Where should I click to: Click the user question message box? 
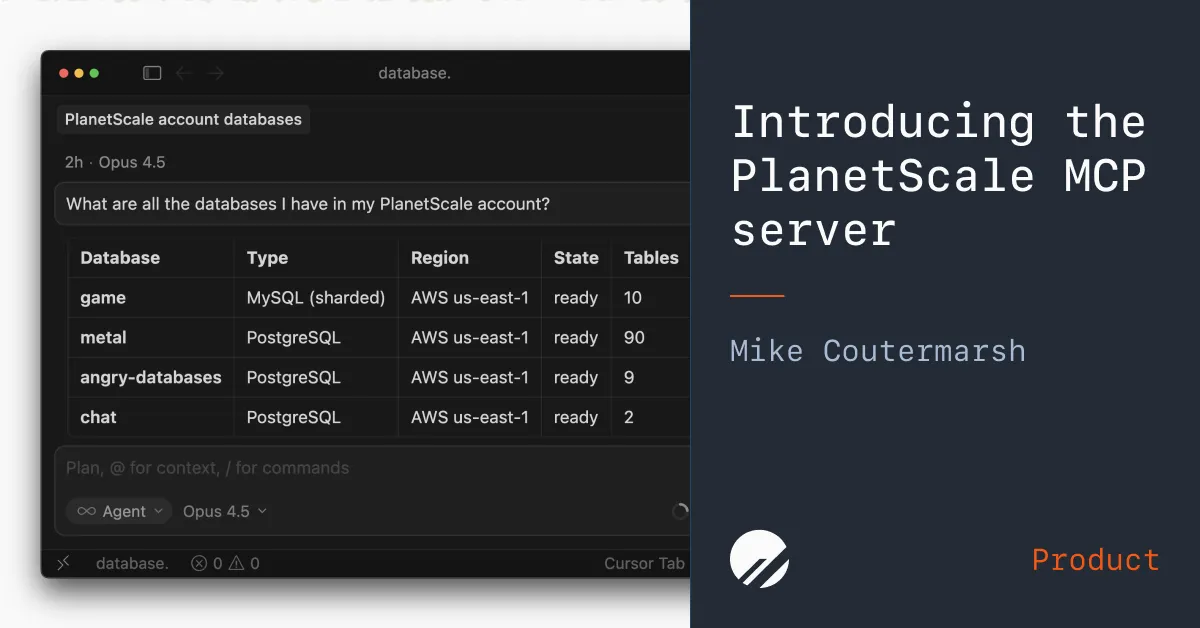[x=372, y=204]
